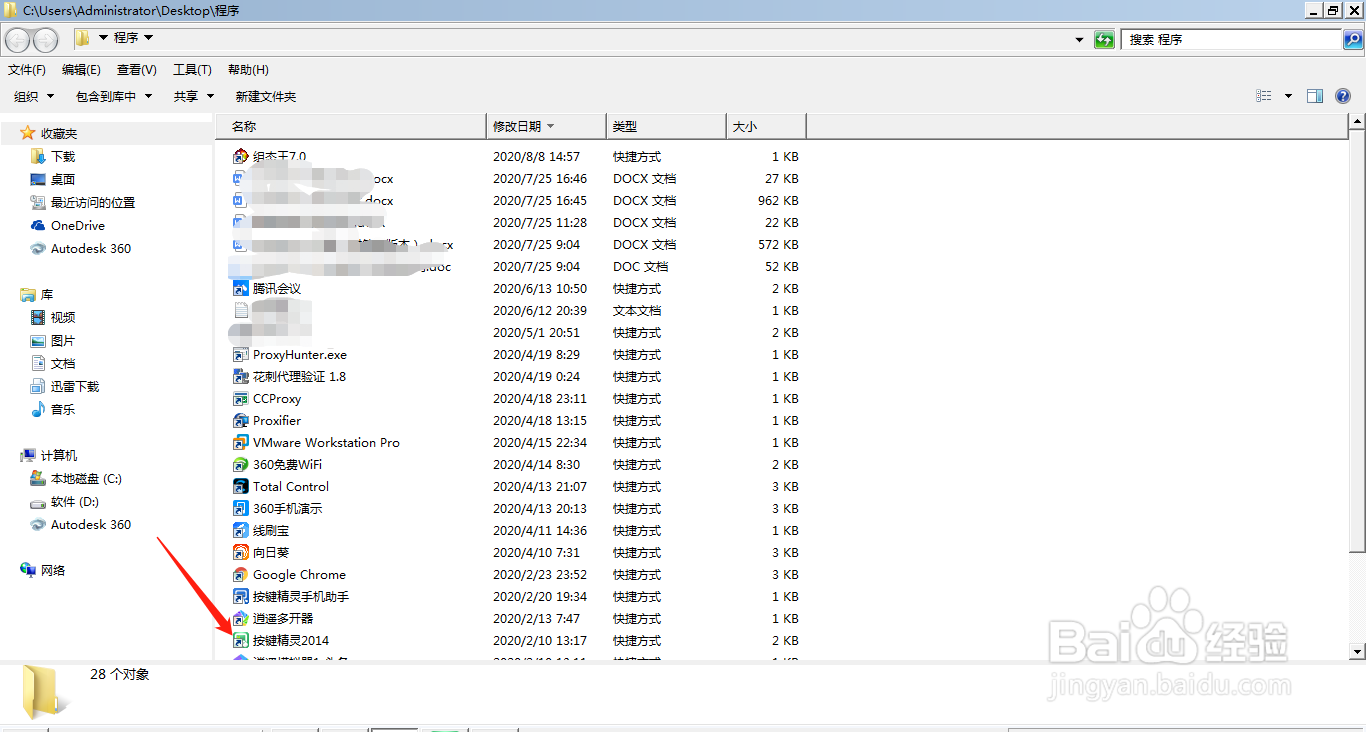This screenshot has width=1366, height=732.
Task: Expand the 组织 dropdown menu
Action: (33, 96)
